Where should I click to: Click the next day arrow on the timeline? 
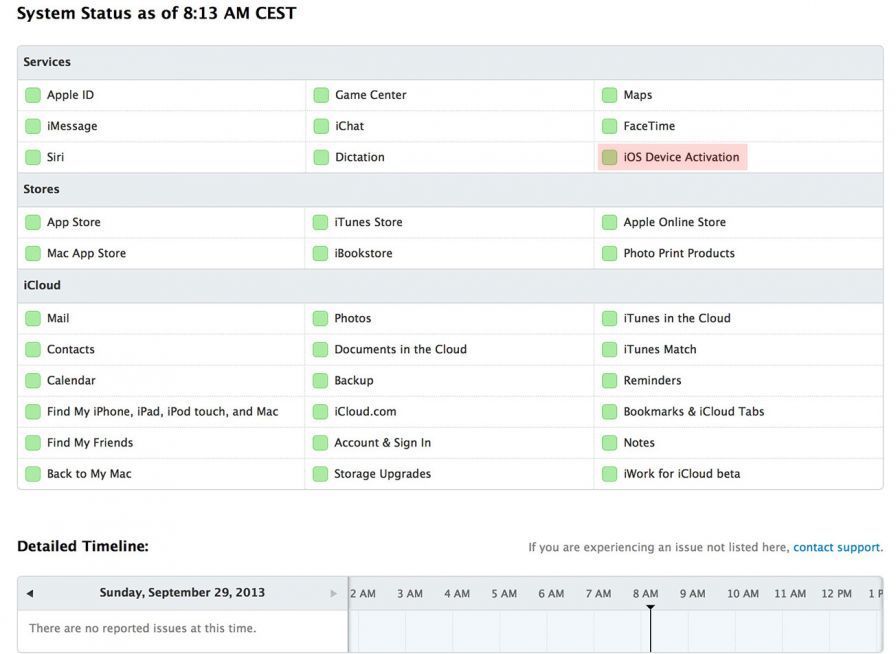tap(334, 592)
